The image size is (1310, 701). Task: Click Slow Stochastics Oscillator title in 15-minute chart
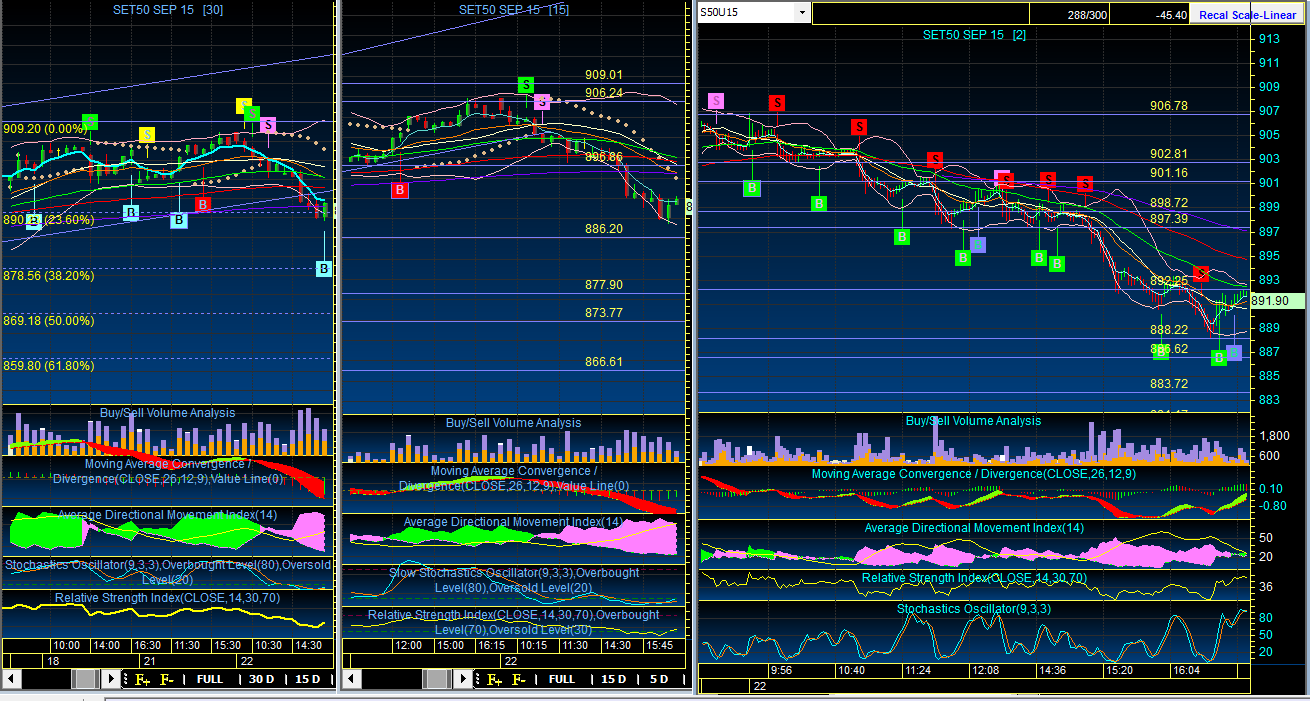513,580
